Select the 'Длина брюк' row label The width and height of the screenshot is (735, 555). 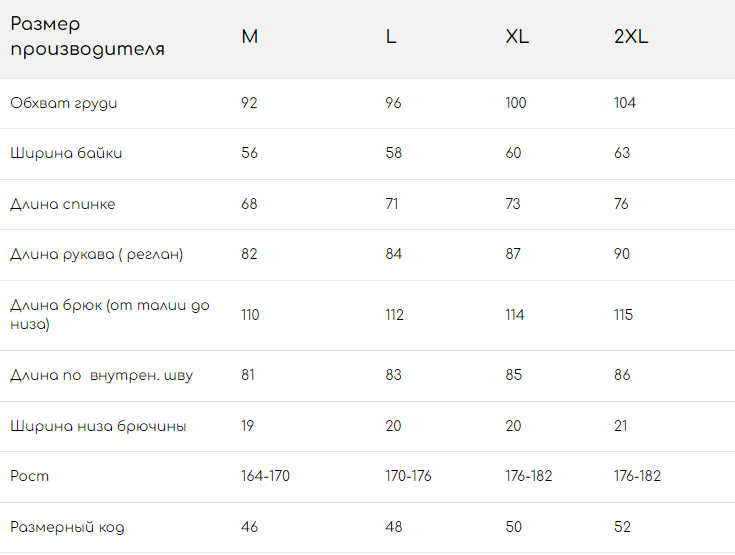pos(109,315)
